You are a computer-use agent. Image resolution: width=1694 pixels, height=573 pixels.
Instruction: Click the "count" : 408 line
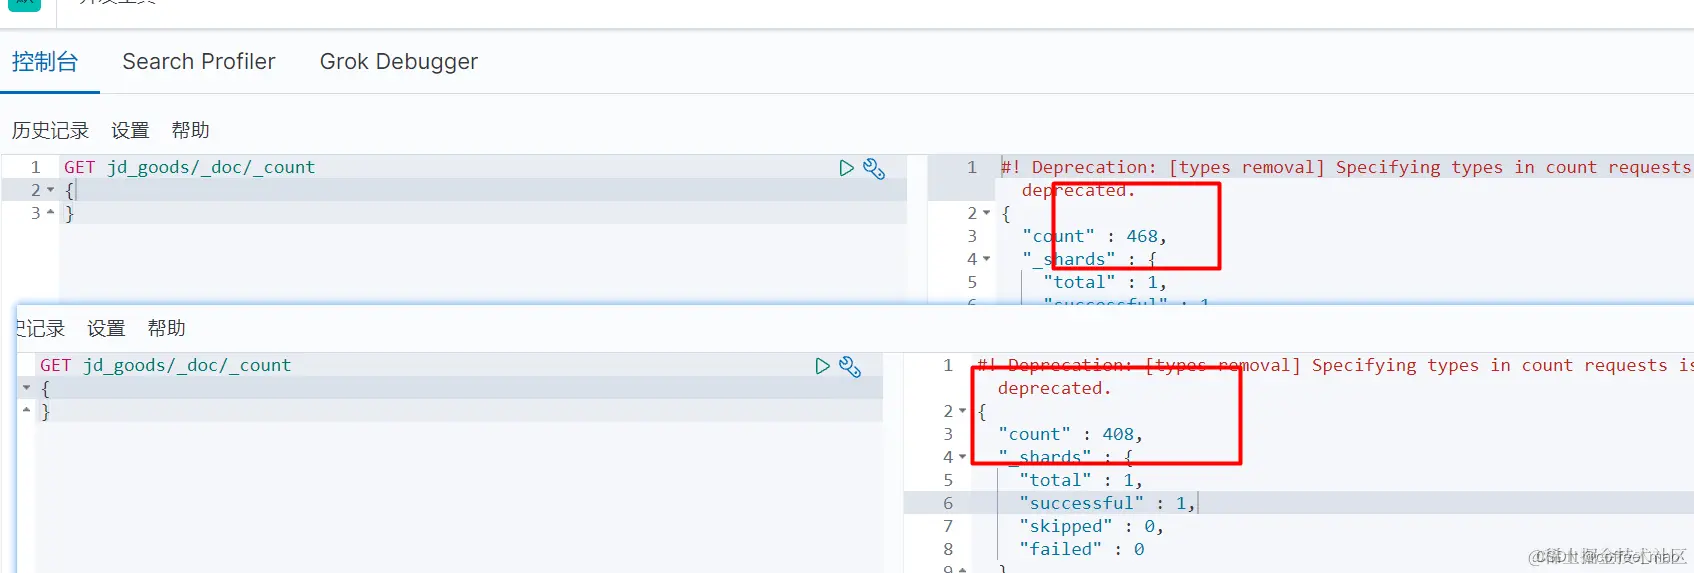tap(1070, 434)
